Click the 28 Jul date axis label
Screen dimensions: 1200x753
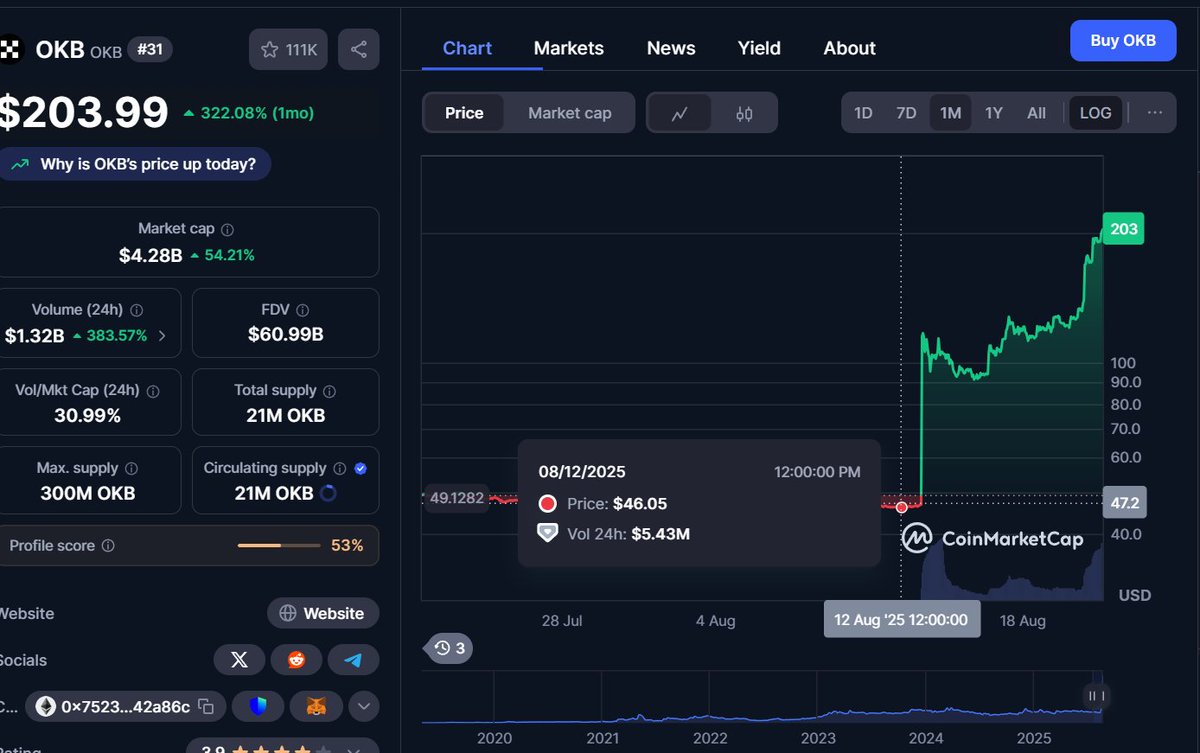click(x=562, y=621)
